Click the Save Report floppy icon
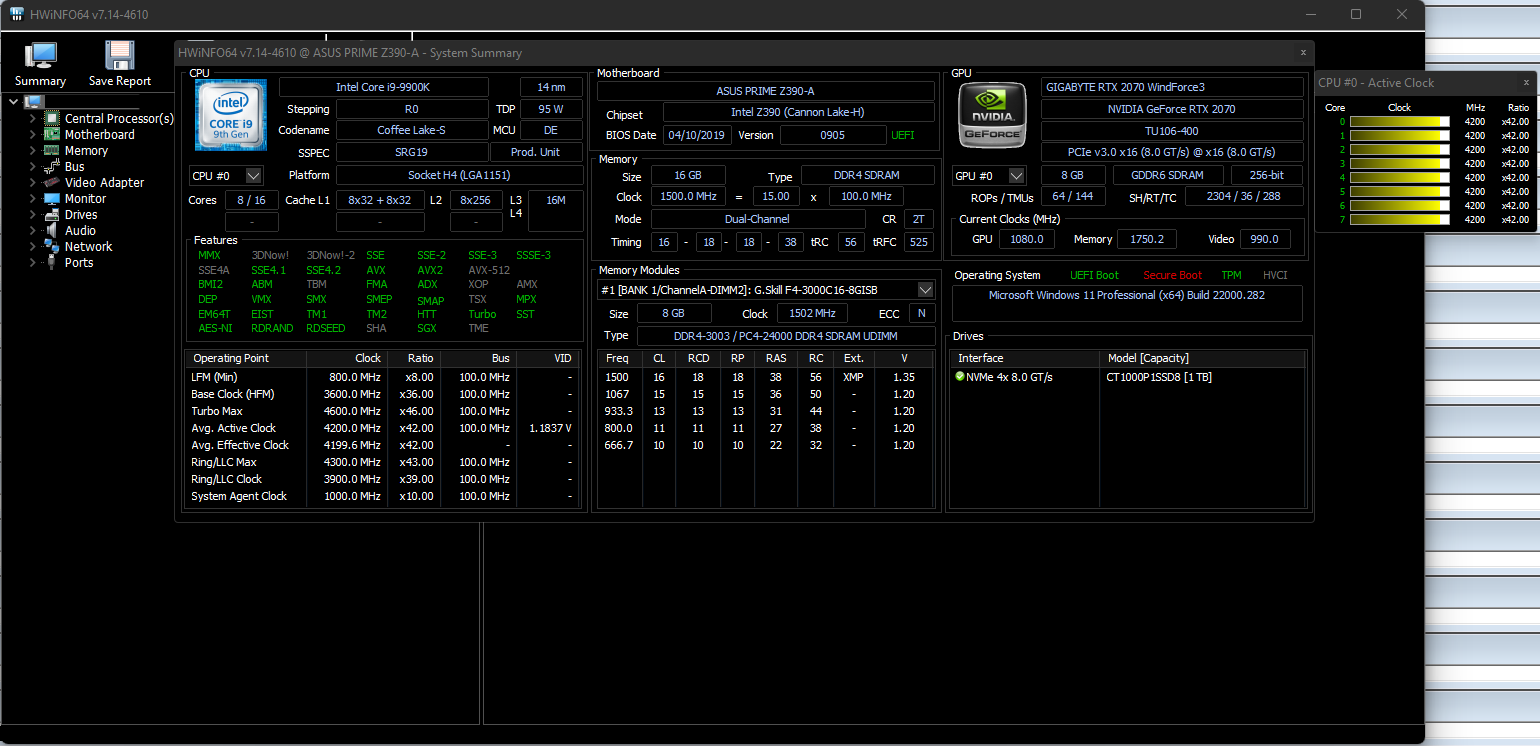 click(119, 56)
